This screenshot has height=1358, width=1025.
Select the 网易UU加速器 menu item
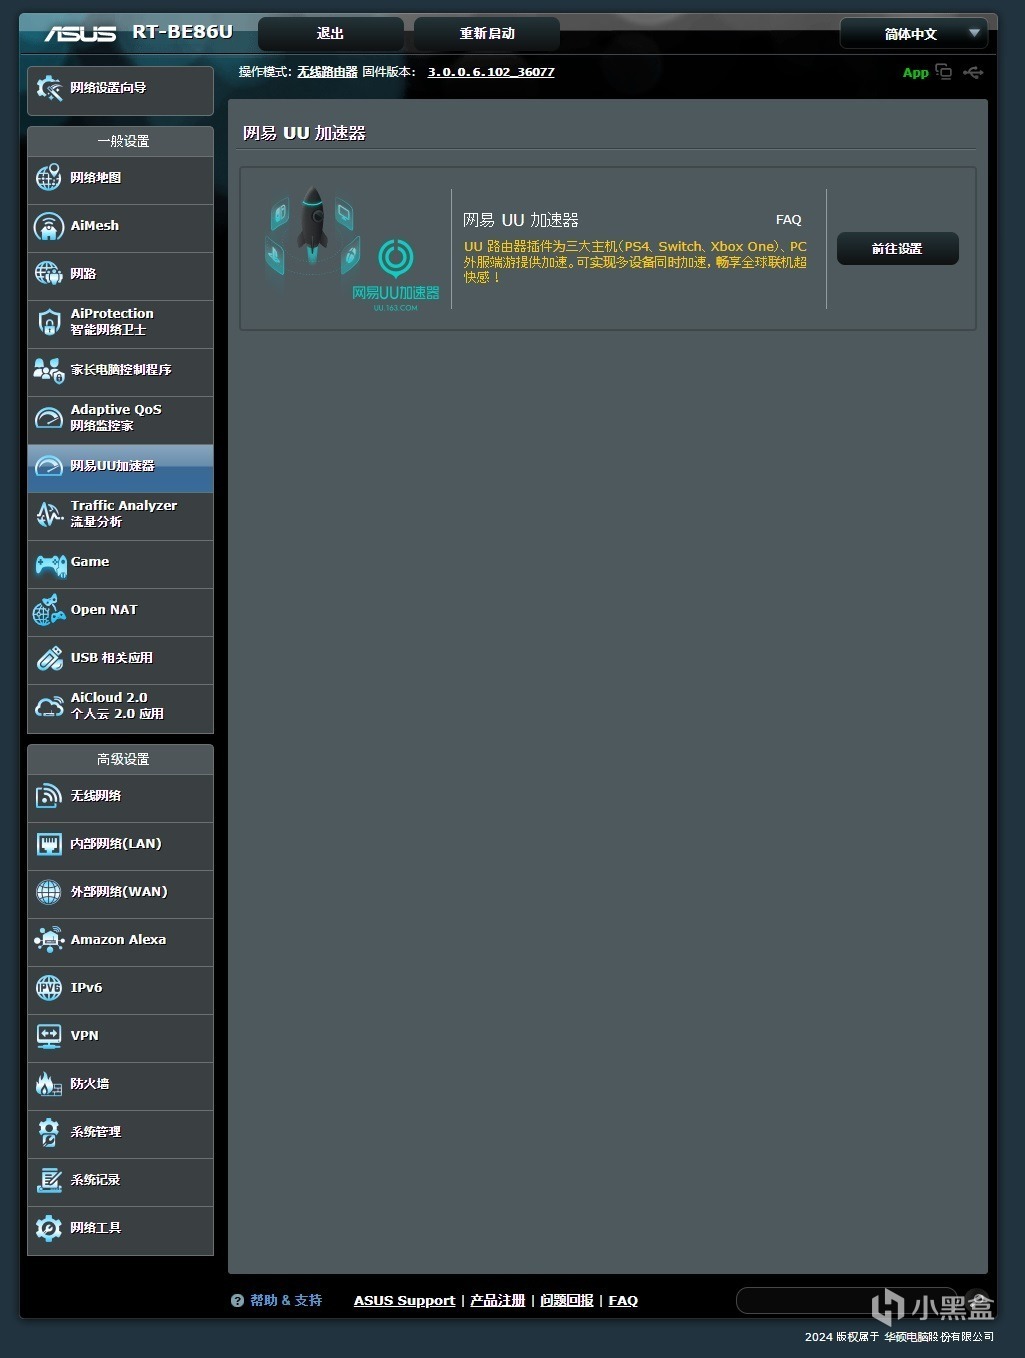[x=120, y=466]
